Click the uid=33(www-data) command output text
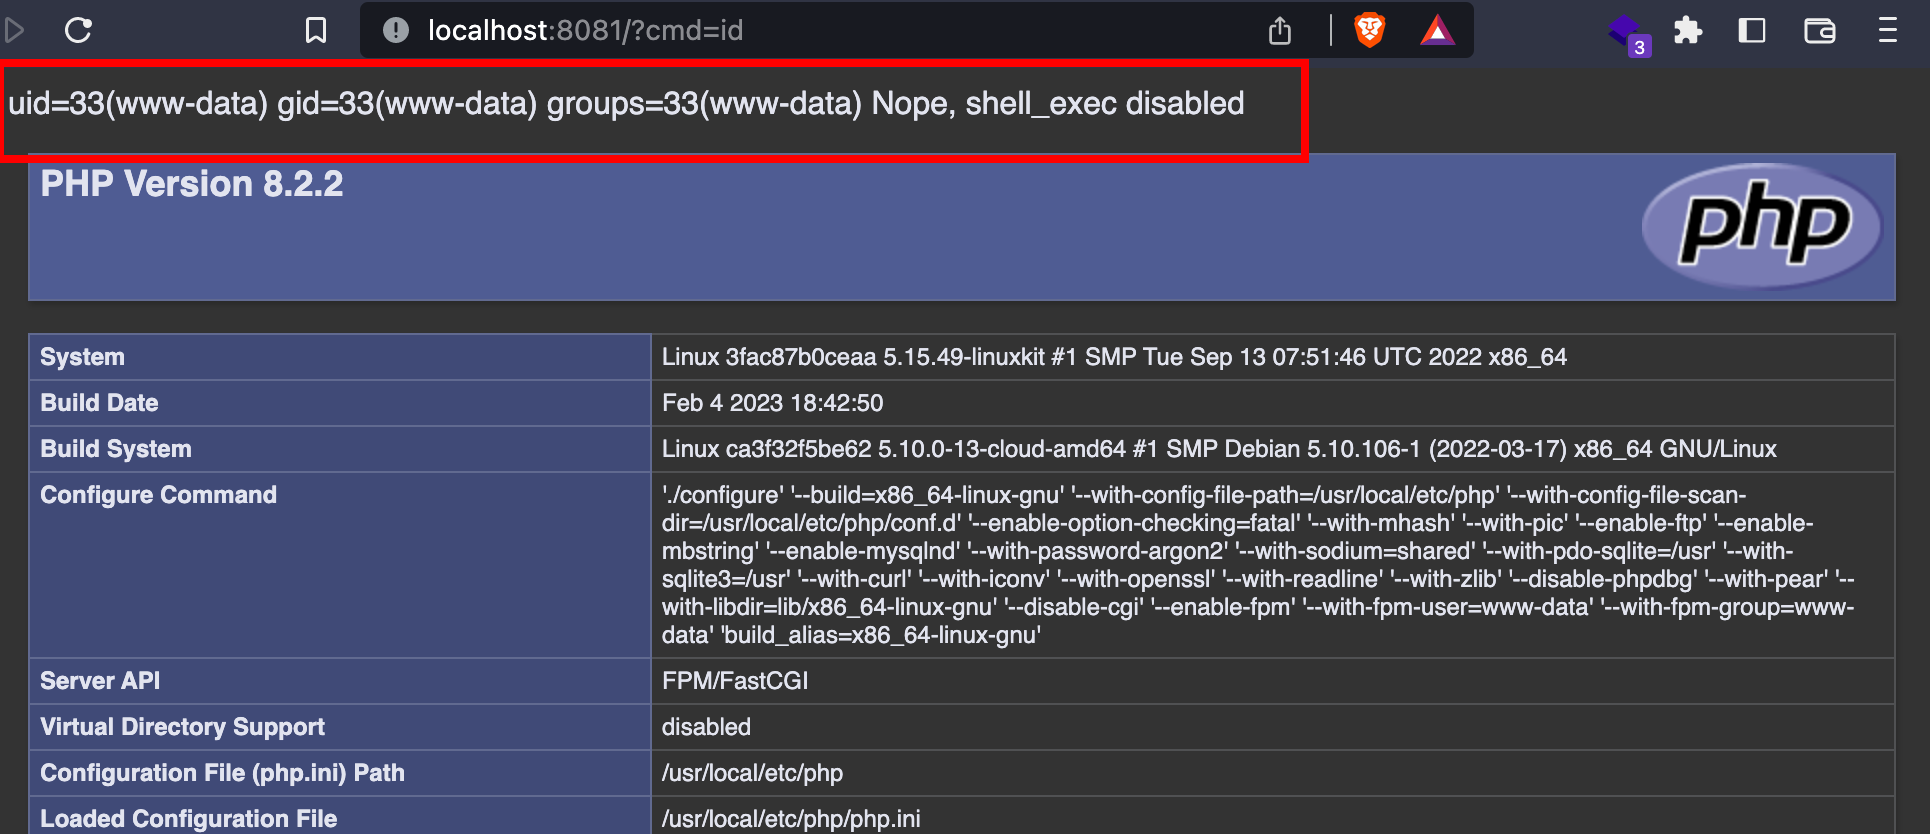 click(626, 104)
